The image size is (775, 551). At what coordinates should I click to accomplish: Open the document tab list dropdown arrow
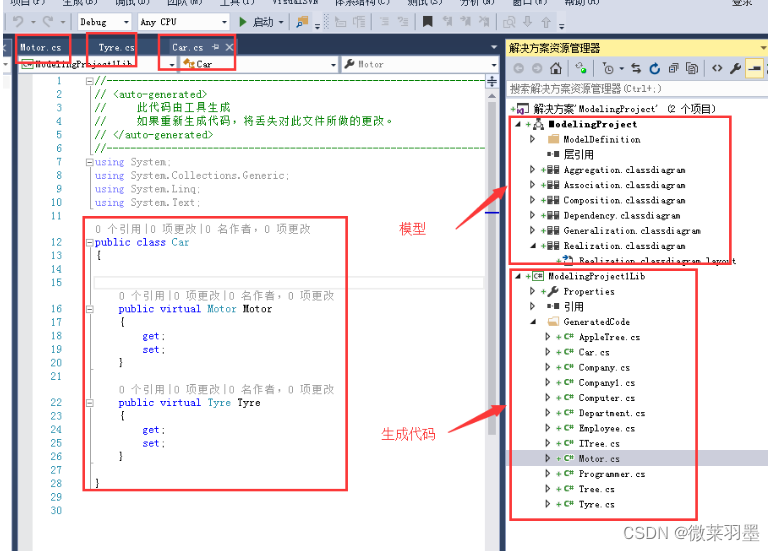[494, 47]
